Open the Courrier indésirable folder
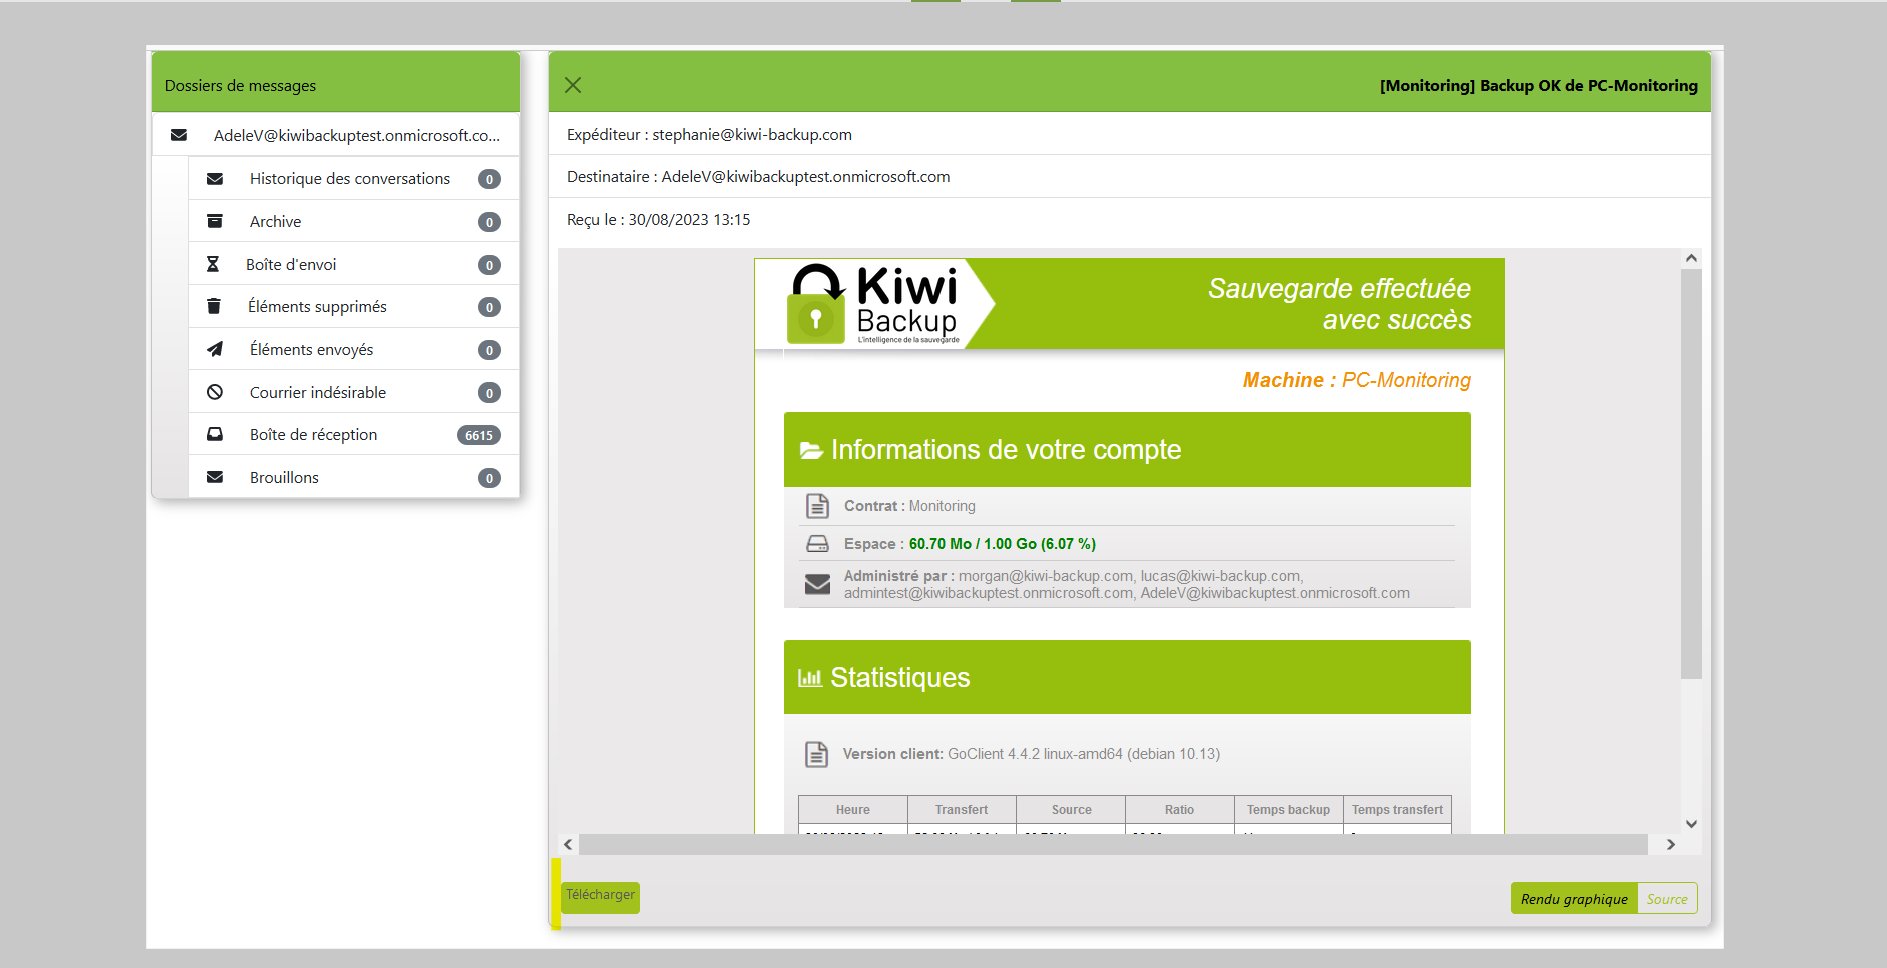Viewport: 1887px width, 968px height. pos(354,392)
